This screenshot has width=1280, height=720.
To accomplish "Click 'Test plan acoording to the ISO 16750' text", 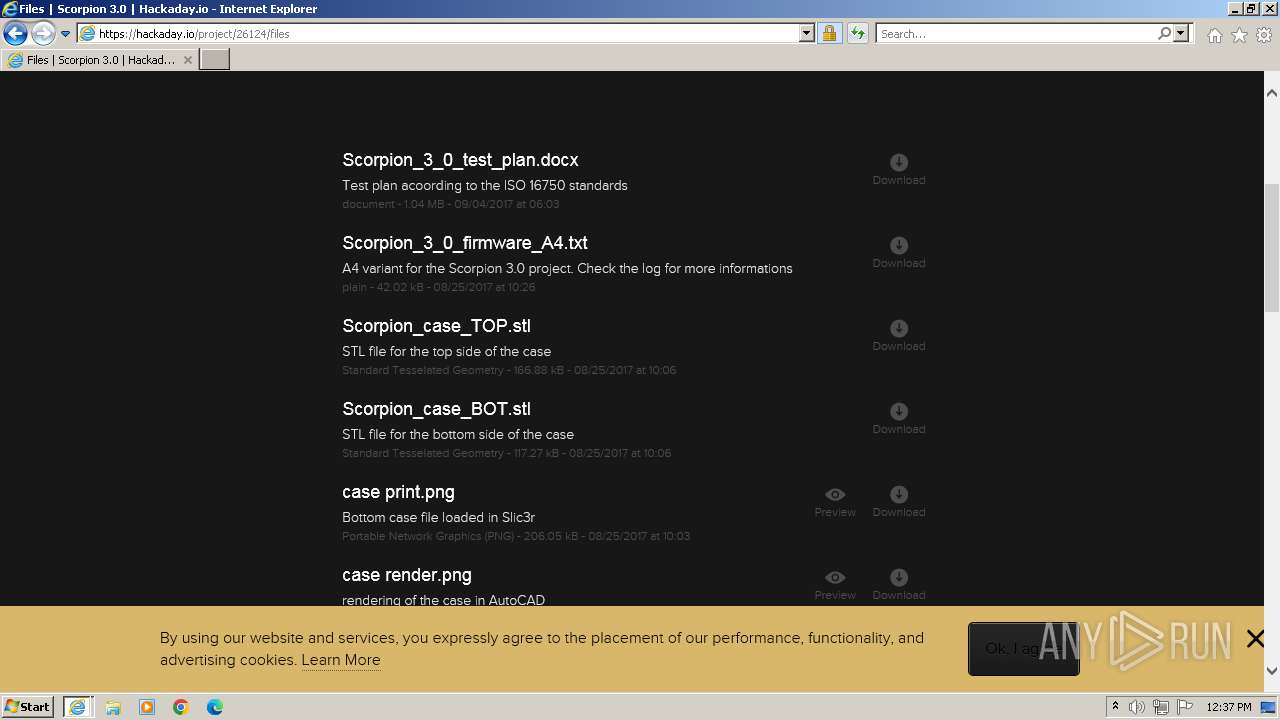I will [485, 185].
